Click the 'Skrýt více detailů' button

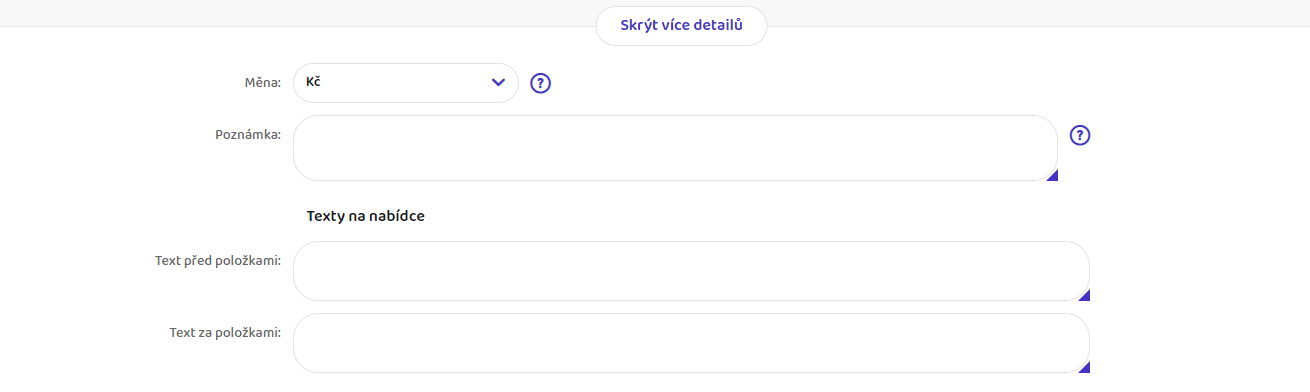tap(681, 25)
